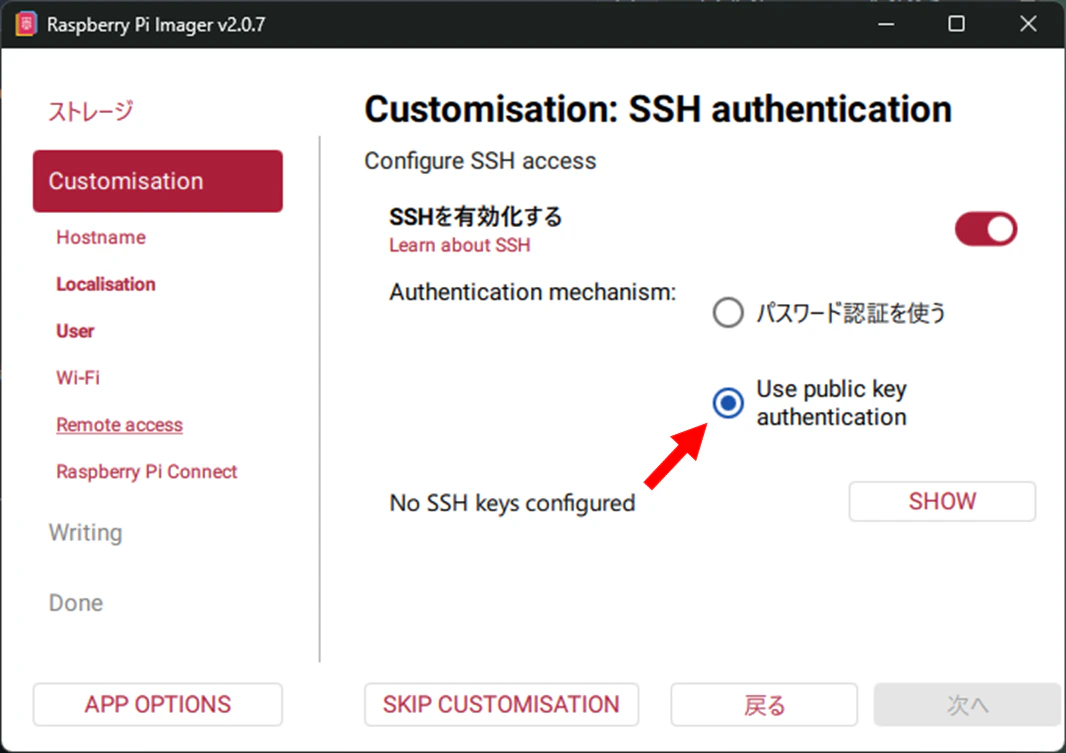Click the 'No SSH keys configured' text
The image size is (1066, 753).
[512, 503]
